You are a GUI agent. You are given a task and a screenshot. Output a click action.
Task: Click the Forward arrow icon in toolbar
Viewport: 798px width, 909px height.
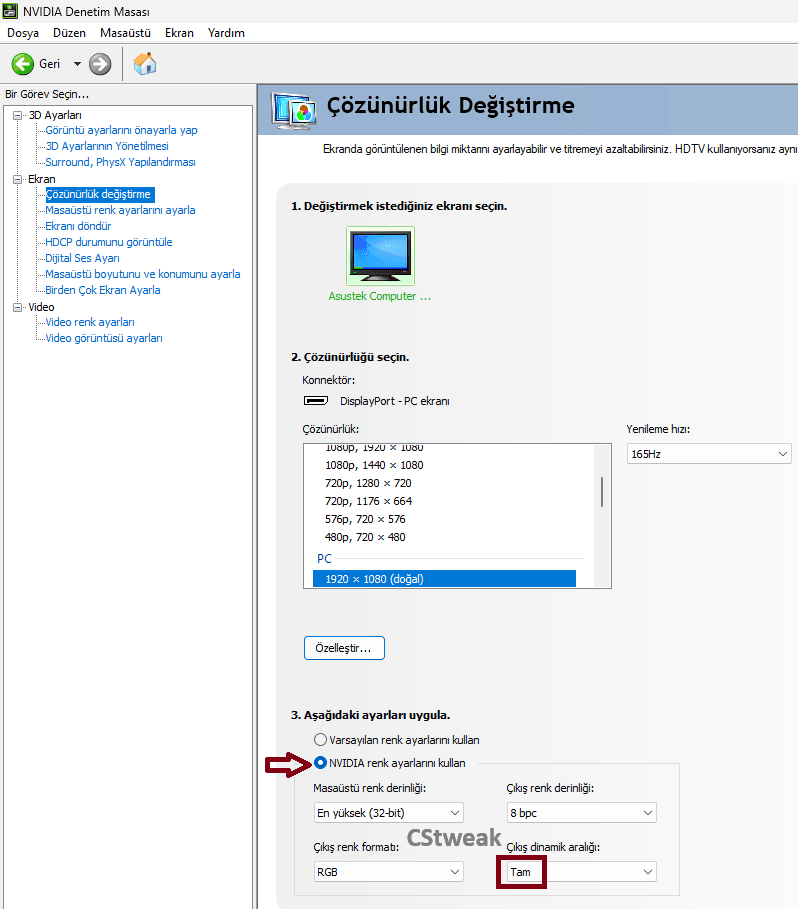coord(100,64)
